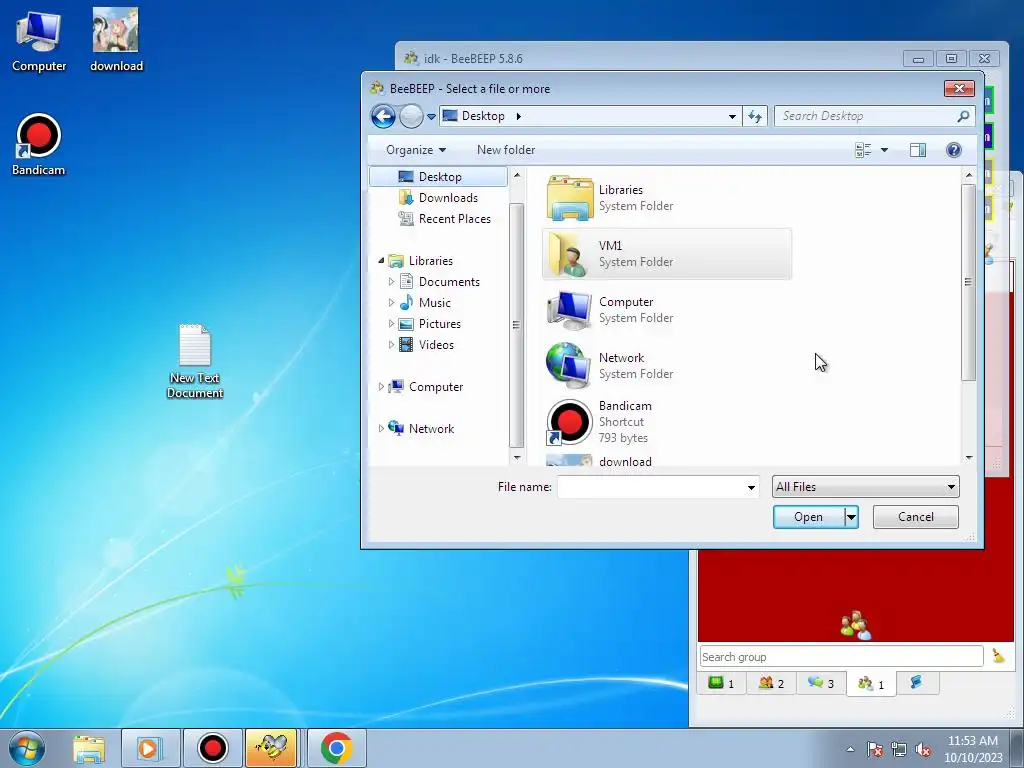Select Downloads in the navigation pane

click(438, 198)
